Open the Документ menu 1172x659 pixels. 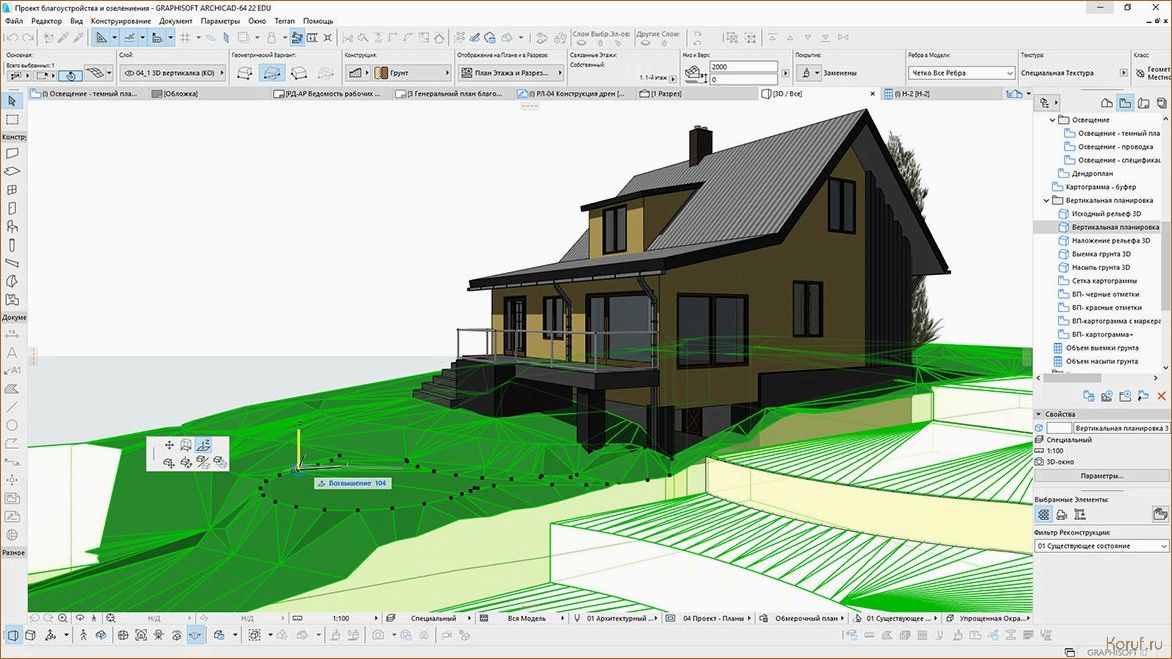click(x=176, y=21)
